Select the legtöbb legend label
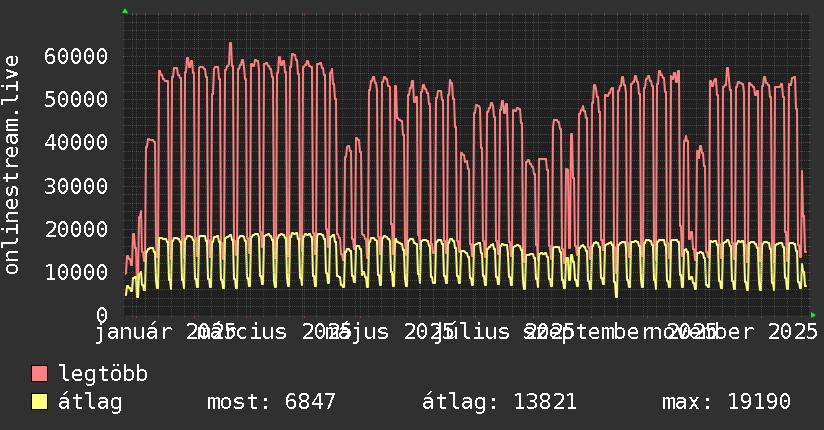Image resolution: width=824 pixels, height=430 pixels. 103,375
